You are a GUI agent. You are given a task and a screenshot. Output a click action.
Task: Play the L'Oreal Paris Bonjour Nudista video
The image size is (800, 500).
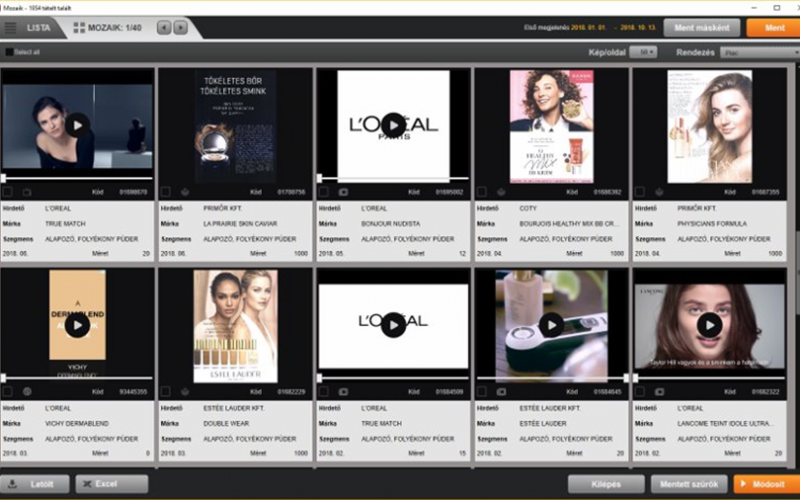point(393,124)
